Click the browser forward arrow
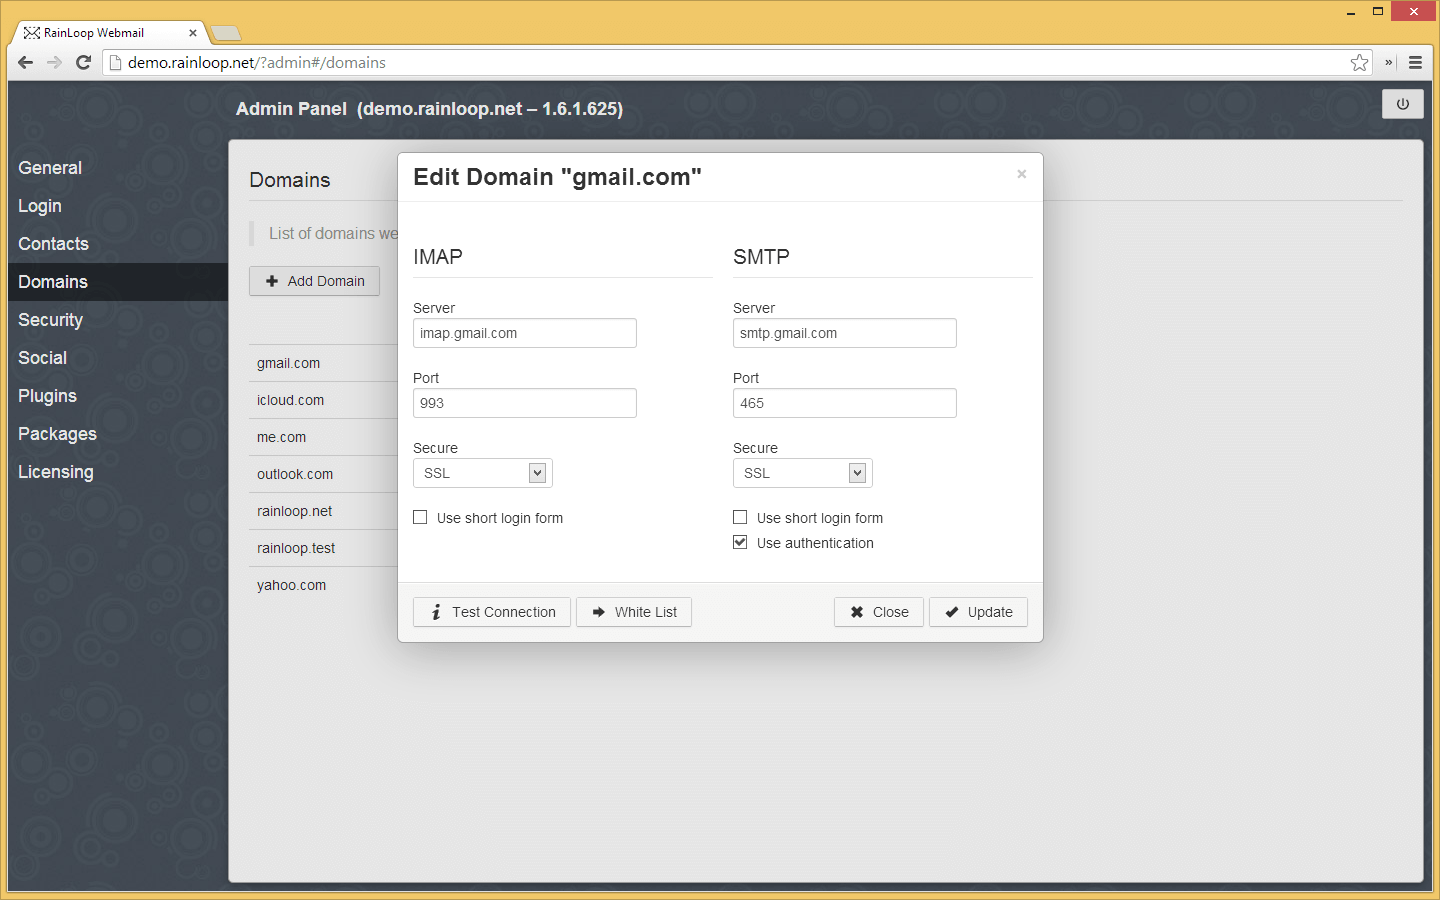1440x900 pixels. pos(55,62)
